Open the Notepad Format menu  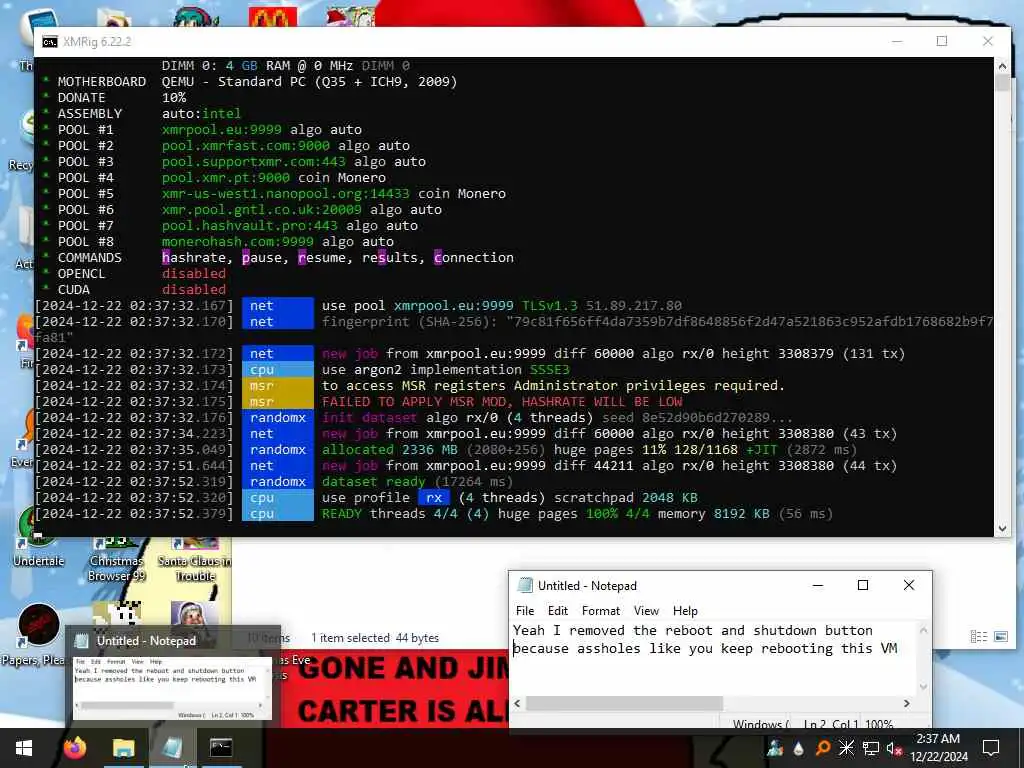600,611
